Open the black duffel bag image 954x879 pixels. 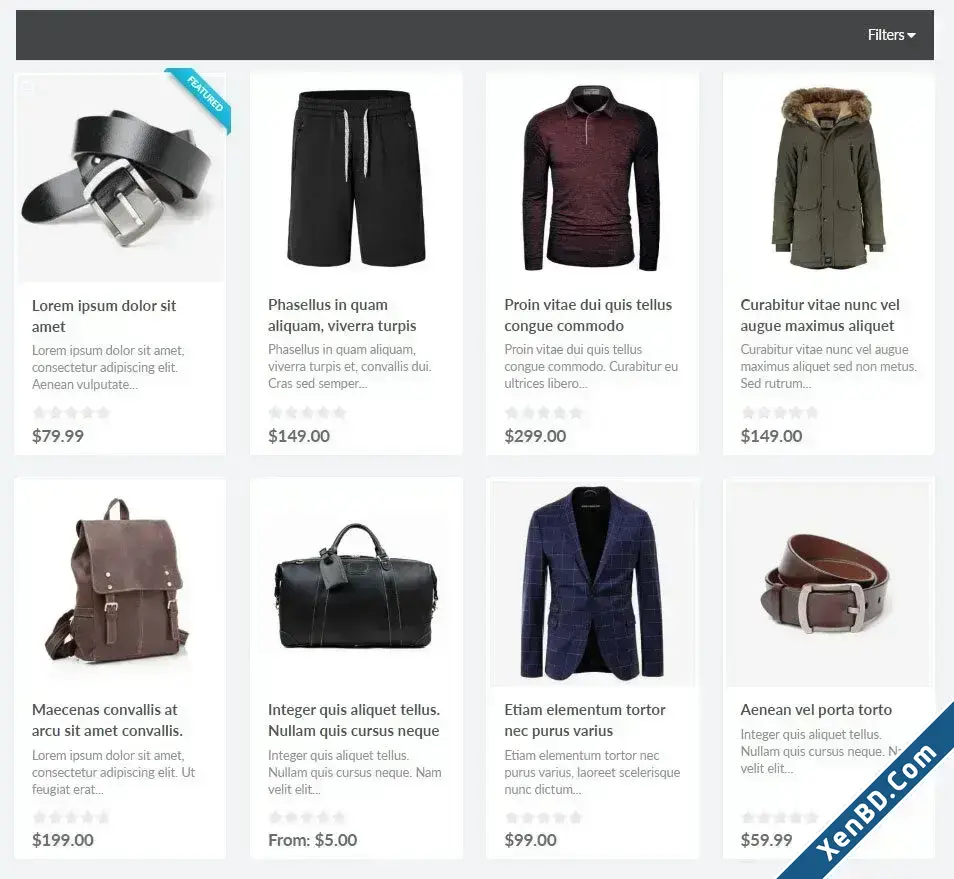pyautogui.click(x=356, y=583)
